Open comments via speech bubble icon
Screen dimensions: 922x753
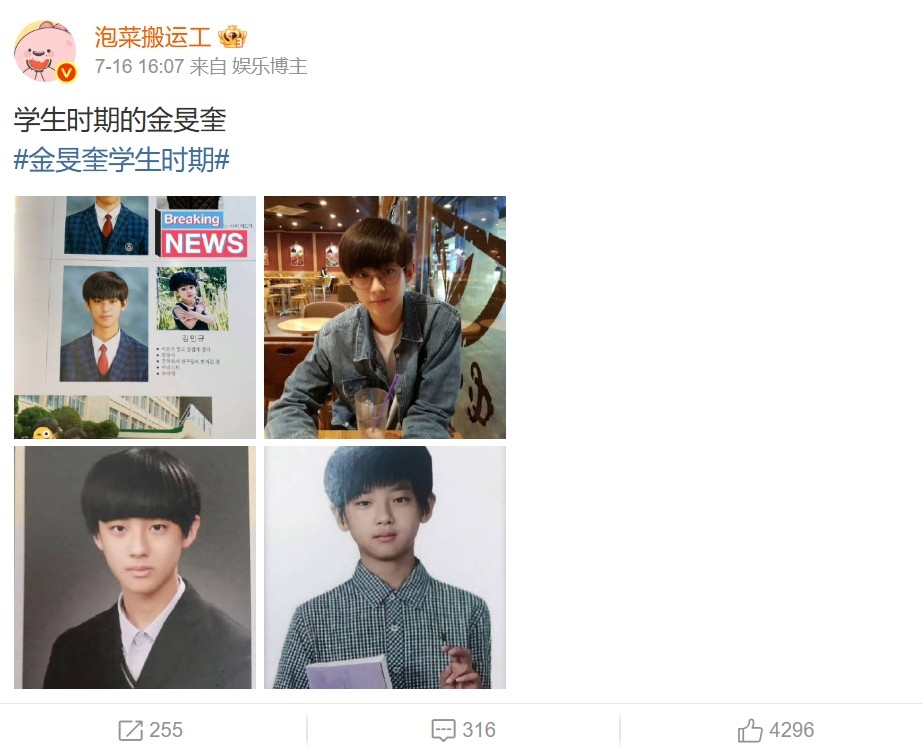[443, 730]
